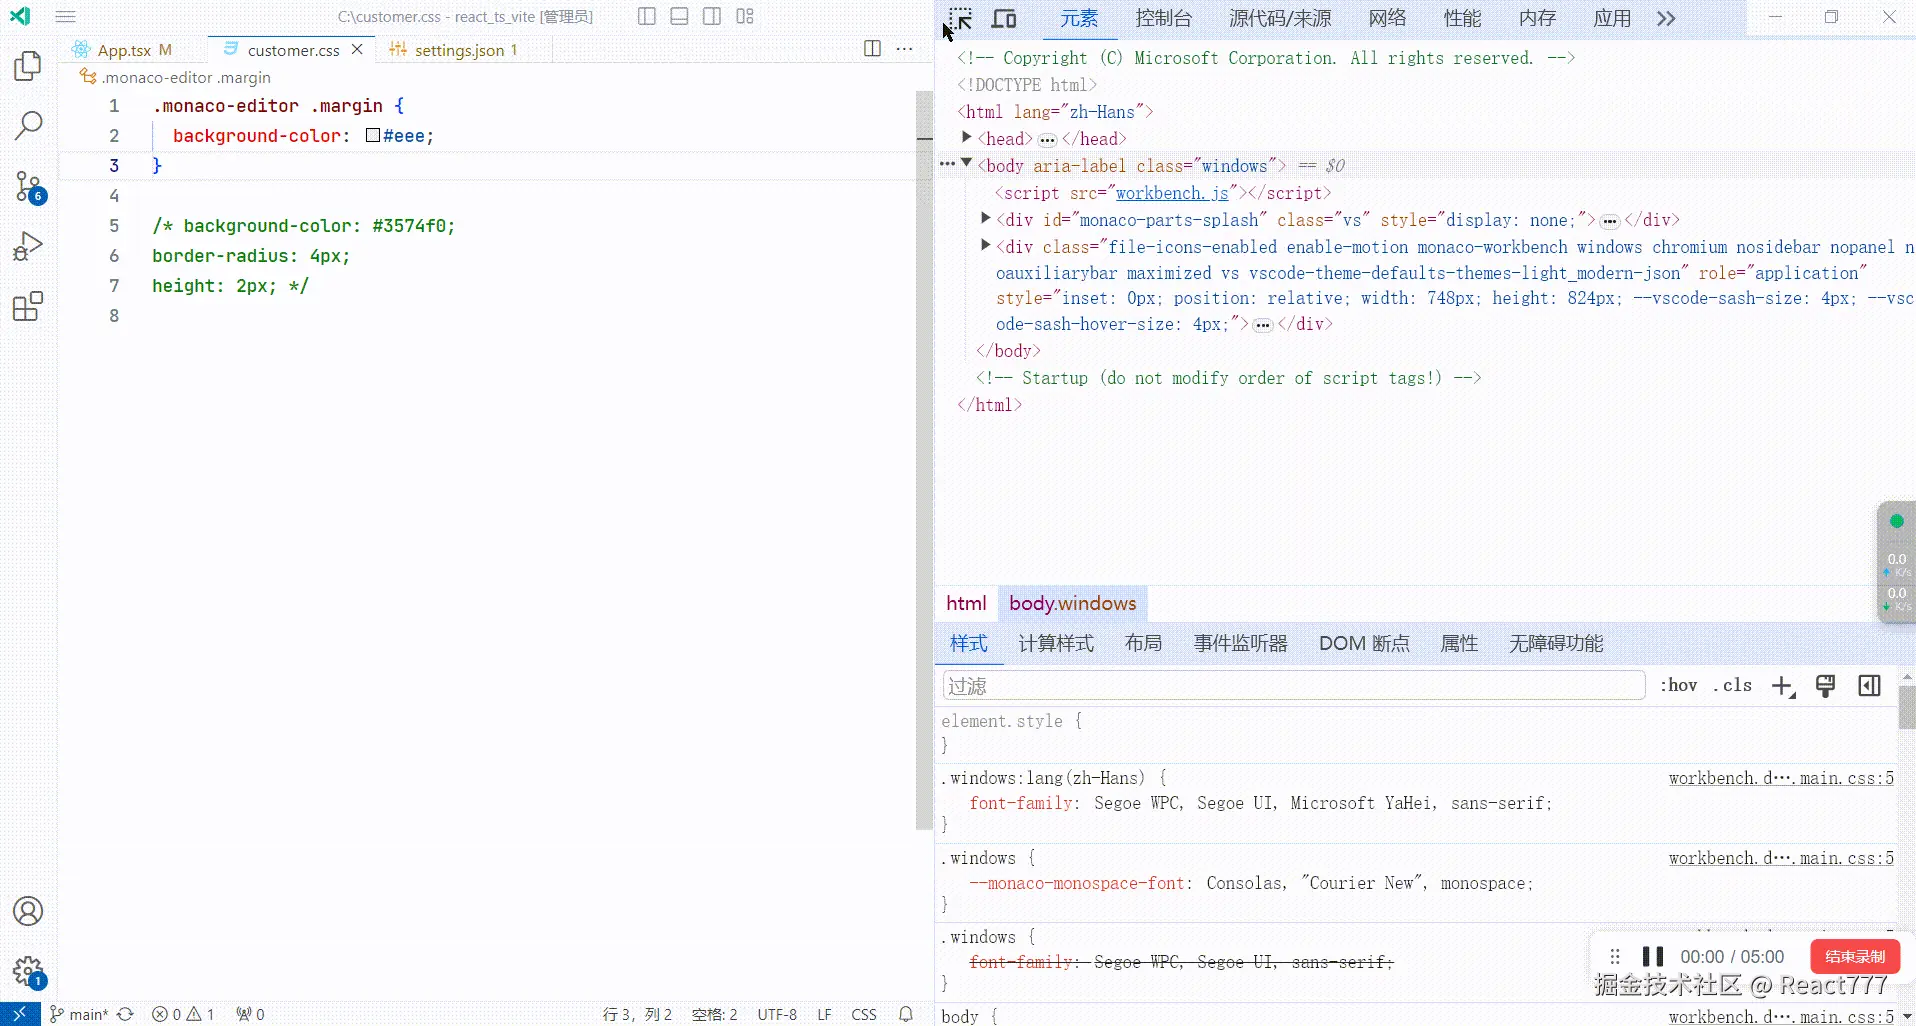Toggle rendering emulations paintbrush icon

[1825, 686]
